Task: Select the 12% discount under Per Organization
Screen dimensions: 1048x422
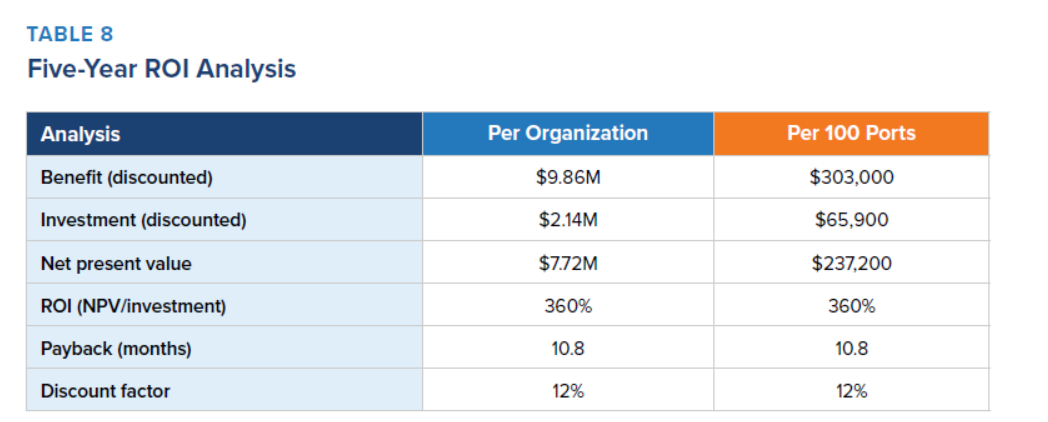Action: 567,391
